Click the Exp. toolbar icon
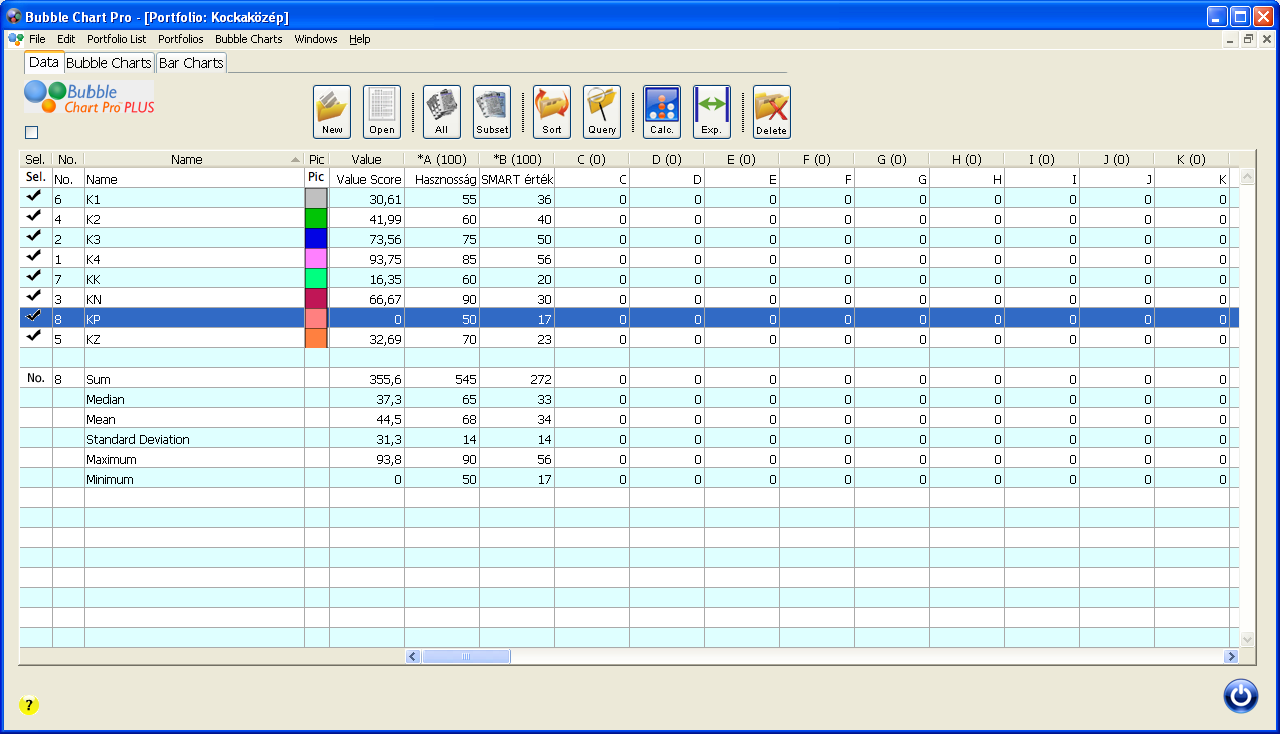 coord(712,111)
